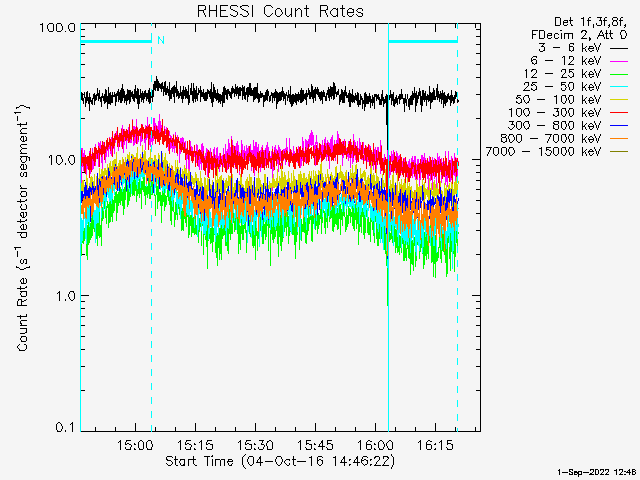This screenshot has height=480, width=640.
Task: Click the yellow line swatch for 50 - 100 keV
Action: coord(619,100)
